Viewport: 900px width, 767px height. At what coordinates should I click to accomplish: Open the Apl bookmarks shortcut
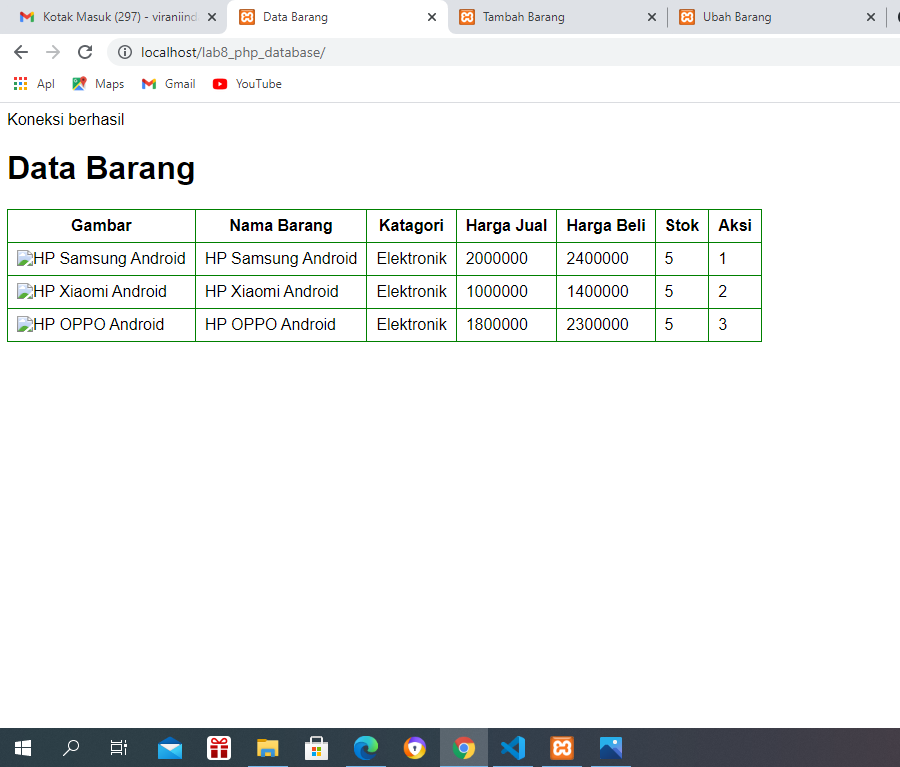(34, 84)
